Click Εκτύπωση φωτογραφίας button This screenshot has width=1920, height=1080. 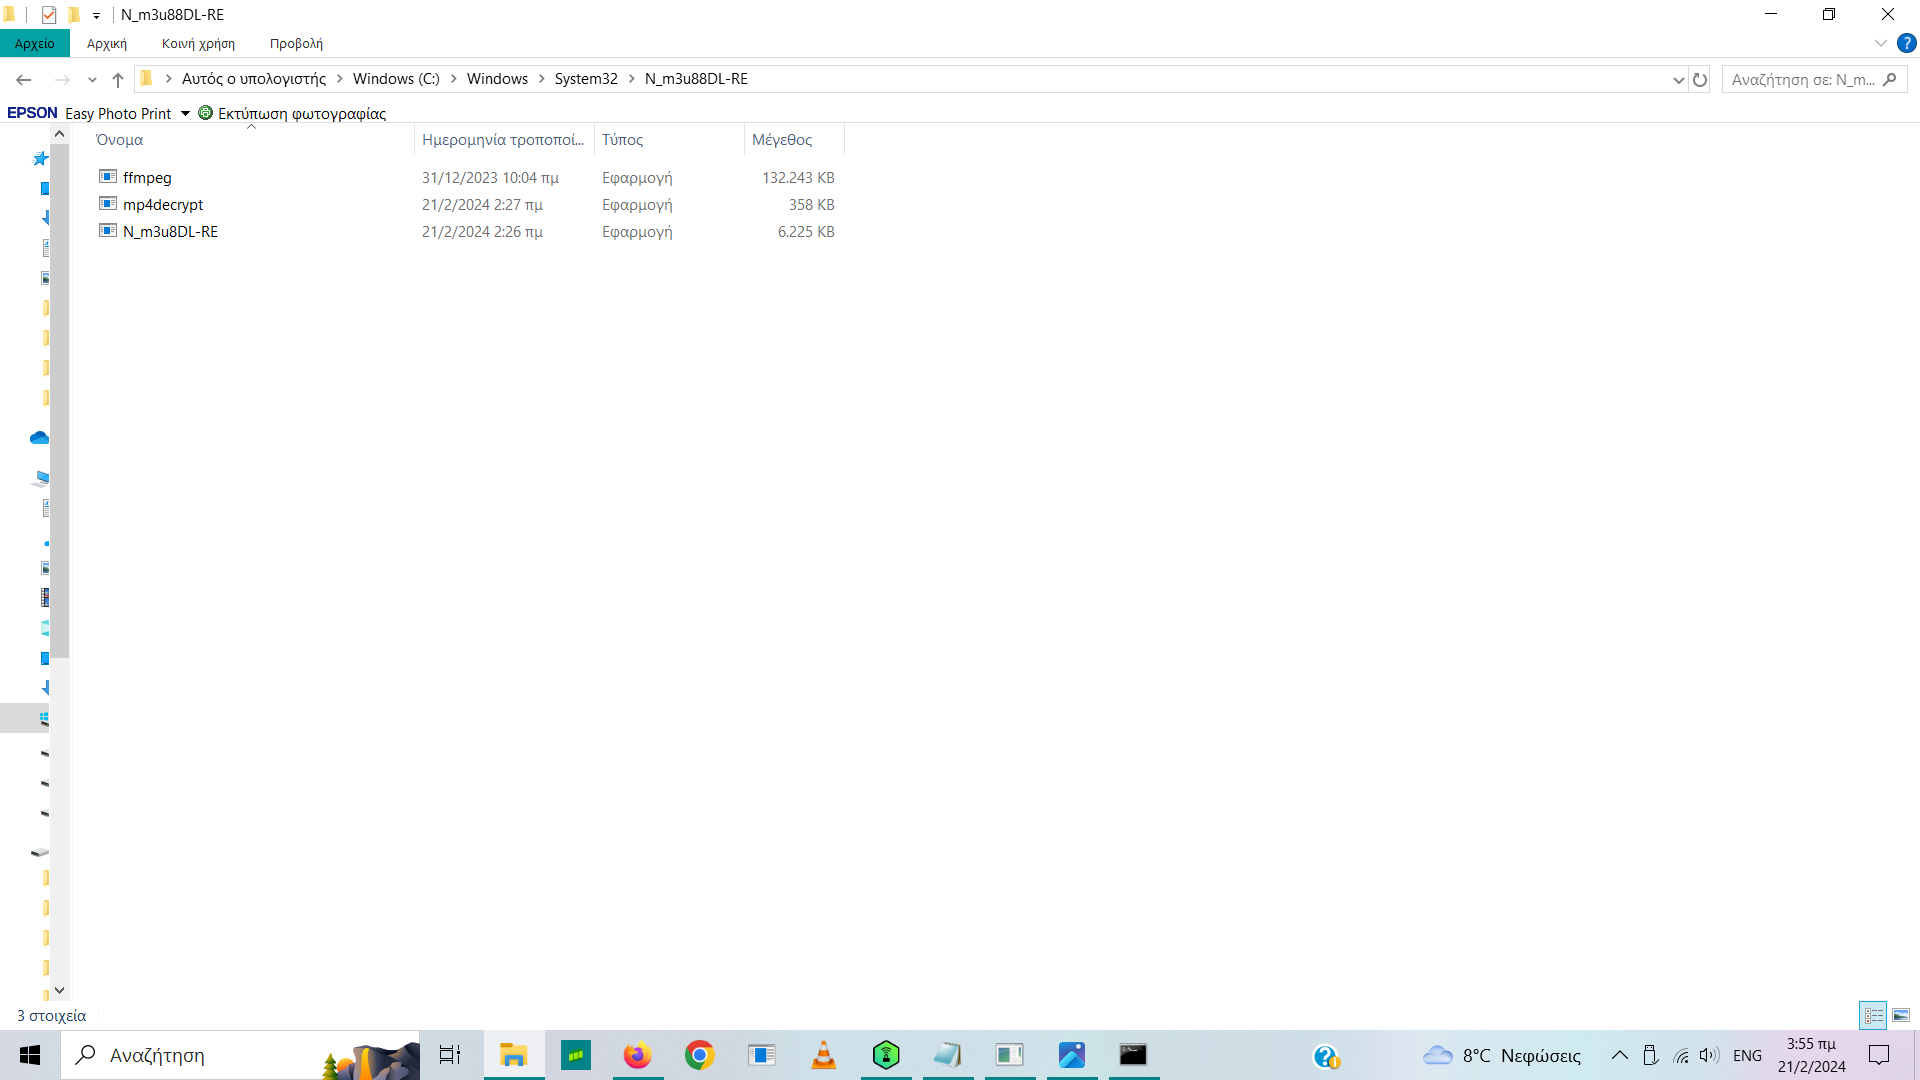(x=292, y=113)
